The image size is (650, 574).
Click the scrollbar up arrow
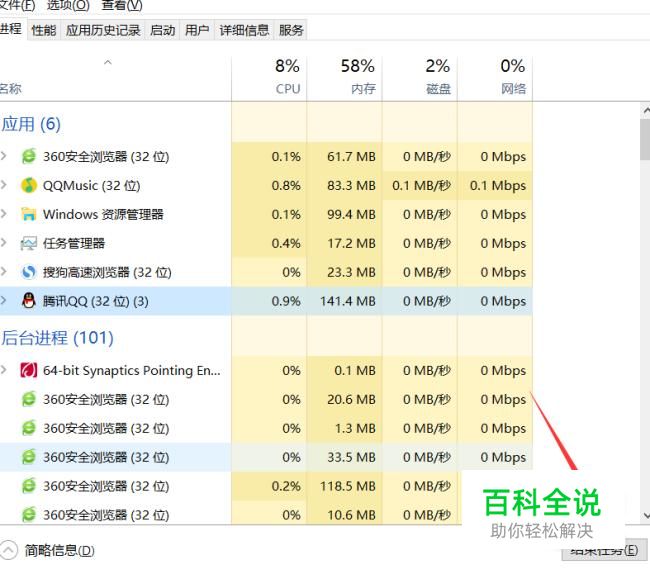[645, 110]
